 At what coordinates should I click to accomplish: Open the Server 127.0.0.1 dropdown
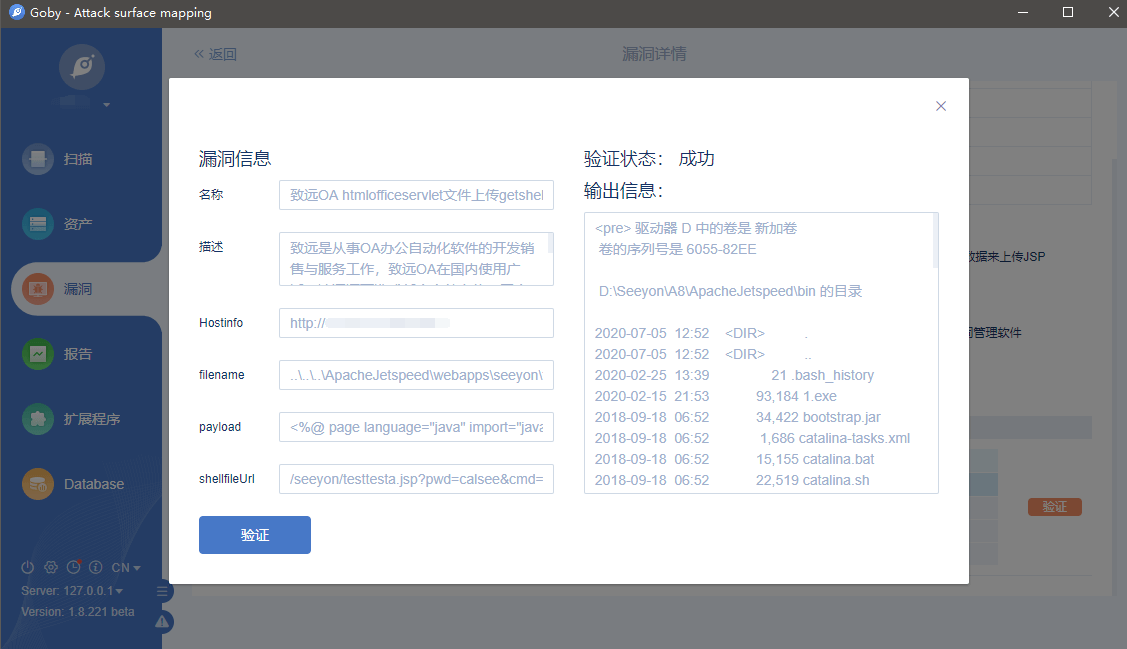coord(72,591)
